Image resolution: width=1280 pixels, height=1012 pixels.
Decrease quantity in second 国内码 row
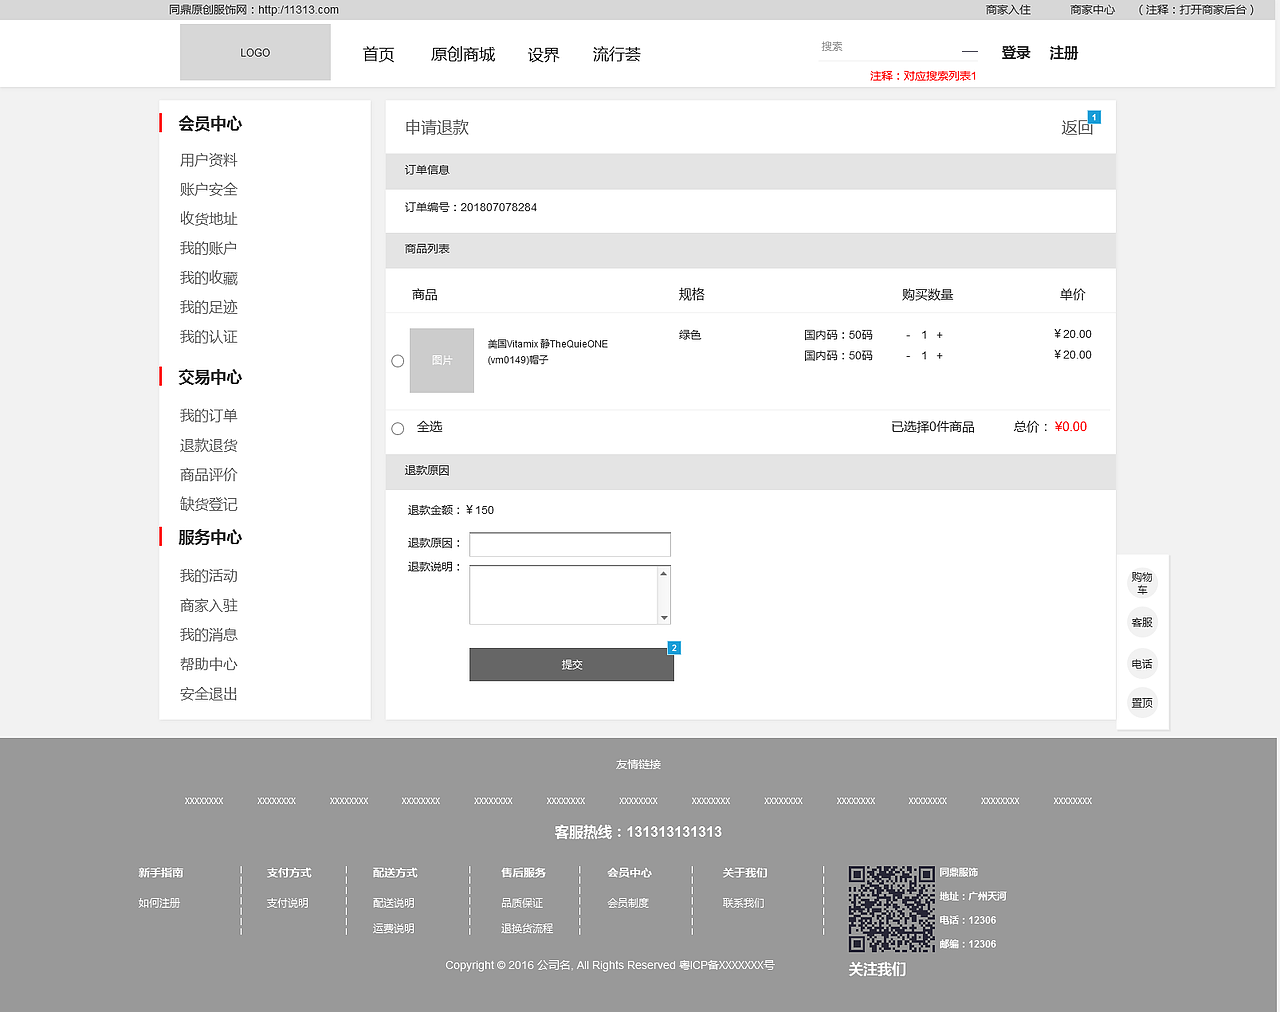click(908, 356)
